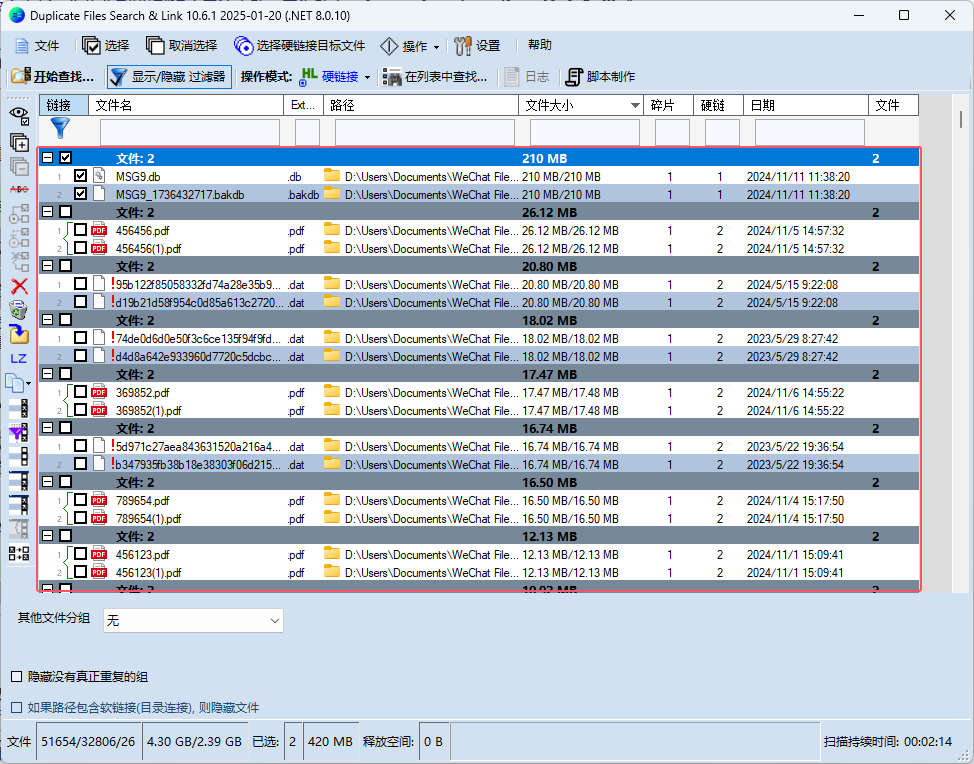The image size is (974, 764).
Task: Click the strikethrough ABC icon
Action: [19, 189]
